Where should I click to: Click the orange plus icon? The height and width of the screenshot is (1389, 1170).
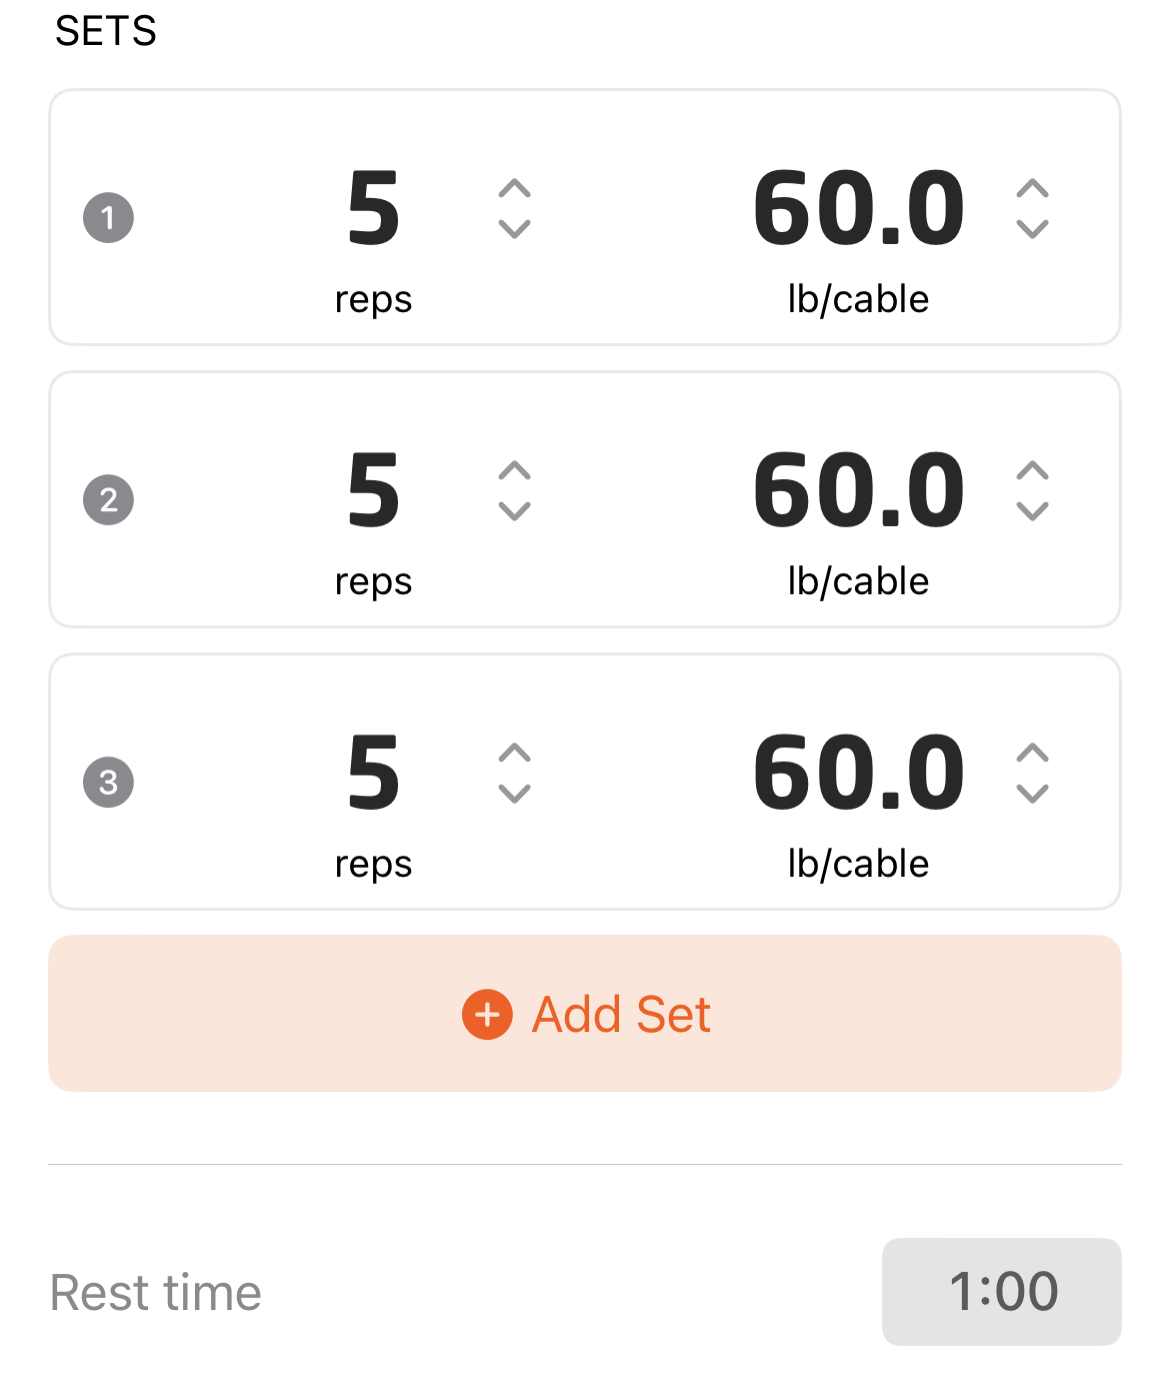[487, 1015]
